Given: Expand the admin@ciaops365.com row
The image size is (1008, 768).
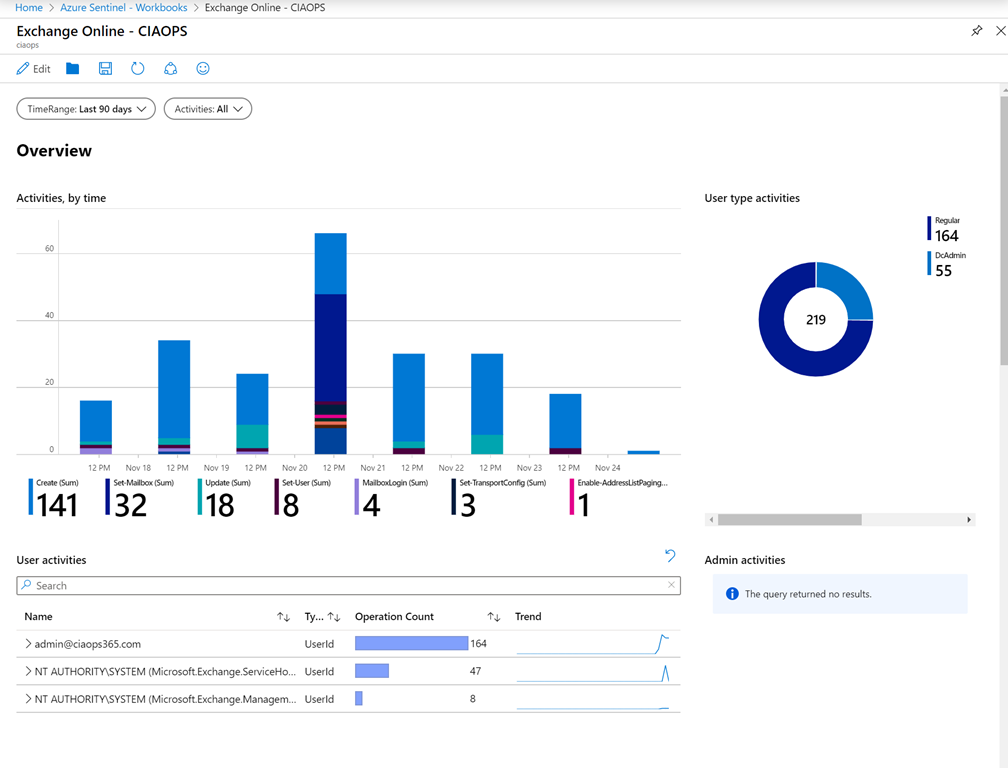Looking at the screenshot, I should [x=27, y=644].
